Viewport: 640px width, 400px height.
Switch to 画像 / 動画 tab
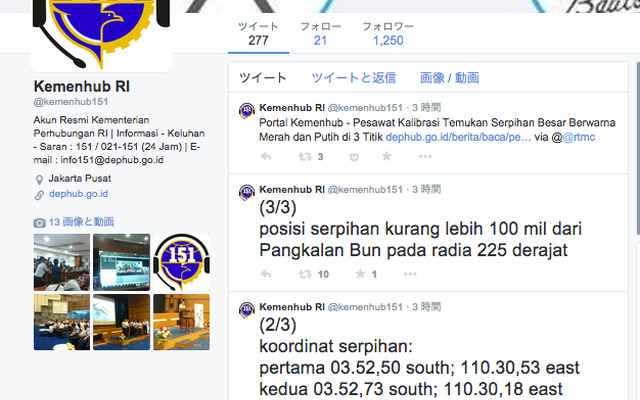(449, 78)
